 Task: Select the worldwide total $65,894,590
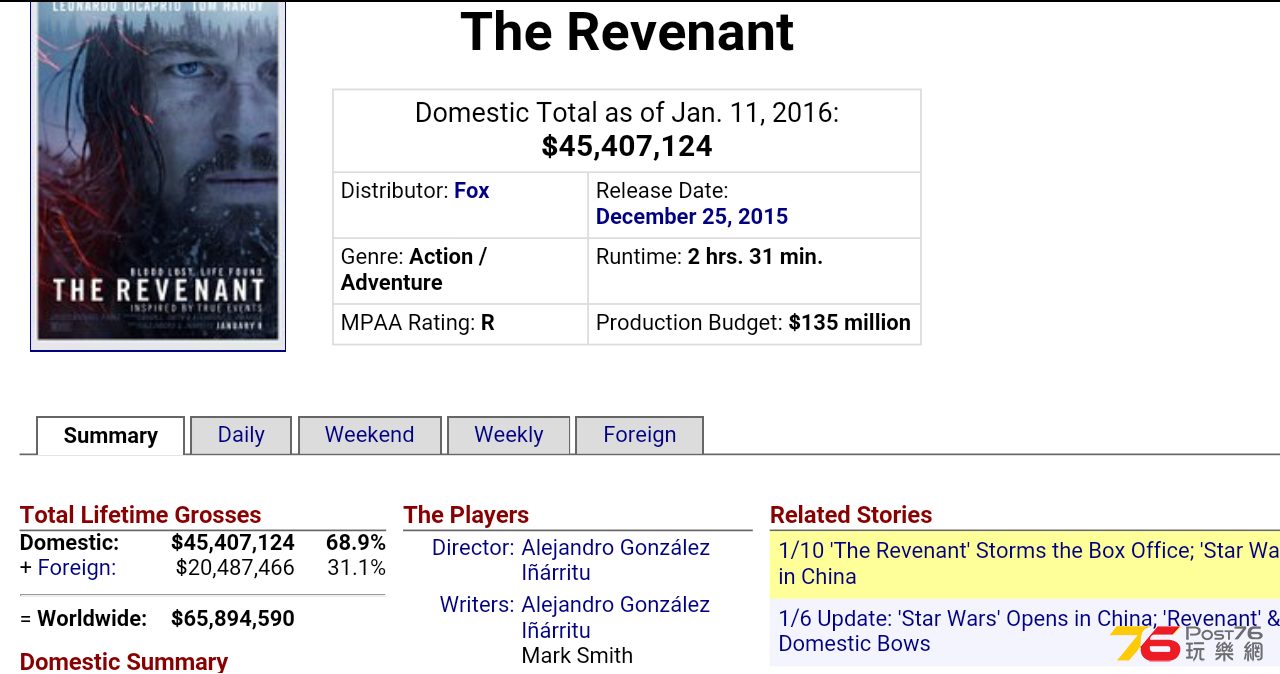coord(233,619)
